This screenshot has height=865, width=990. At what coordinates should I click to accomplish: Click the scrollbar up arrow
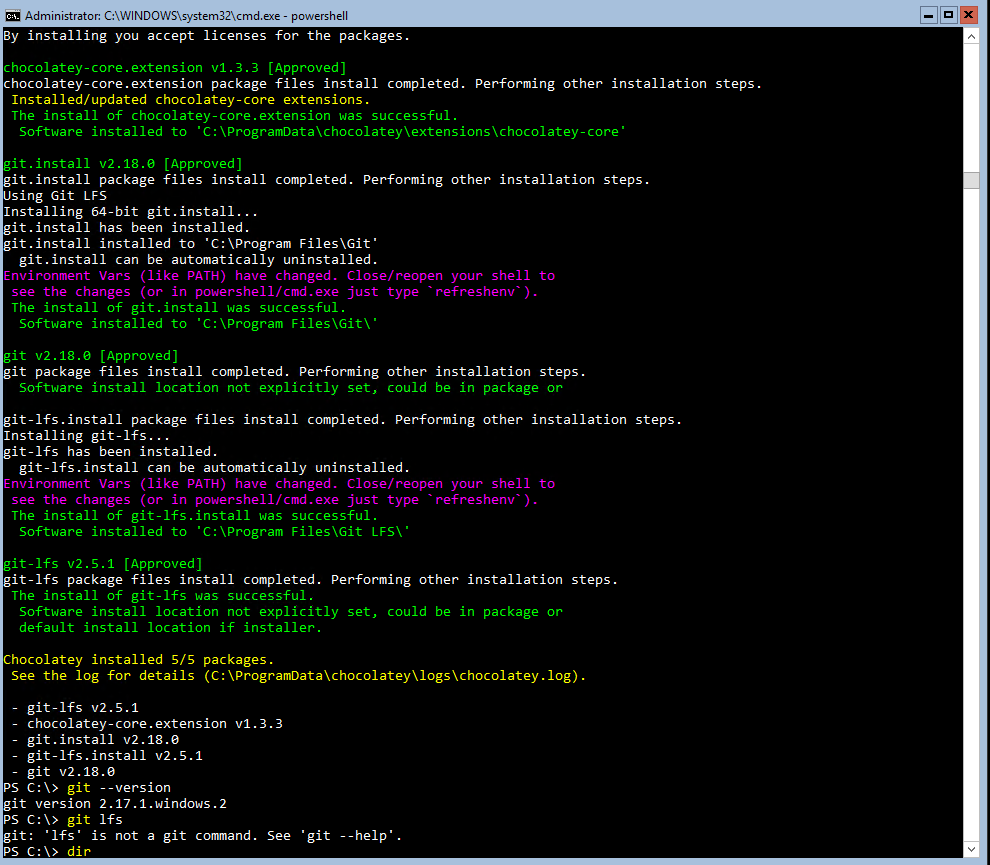click(x=972, y=35)
